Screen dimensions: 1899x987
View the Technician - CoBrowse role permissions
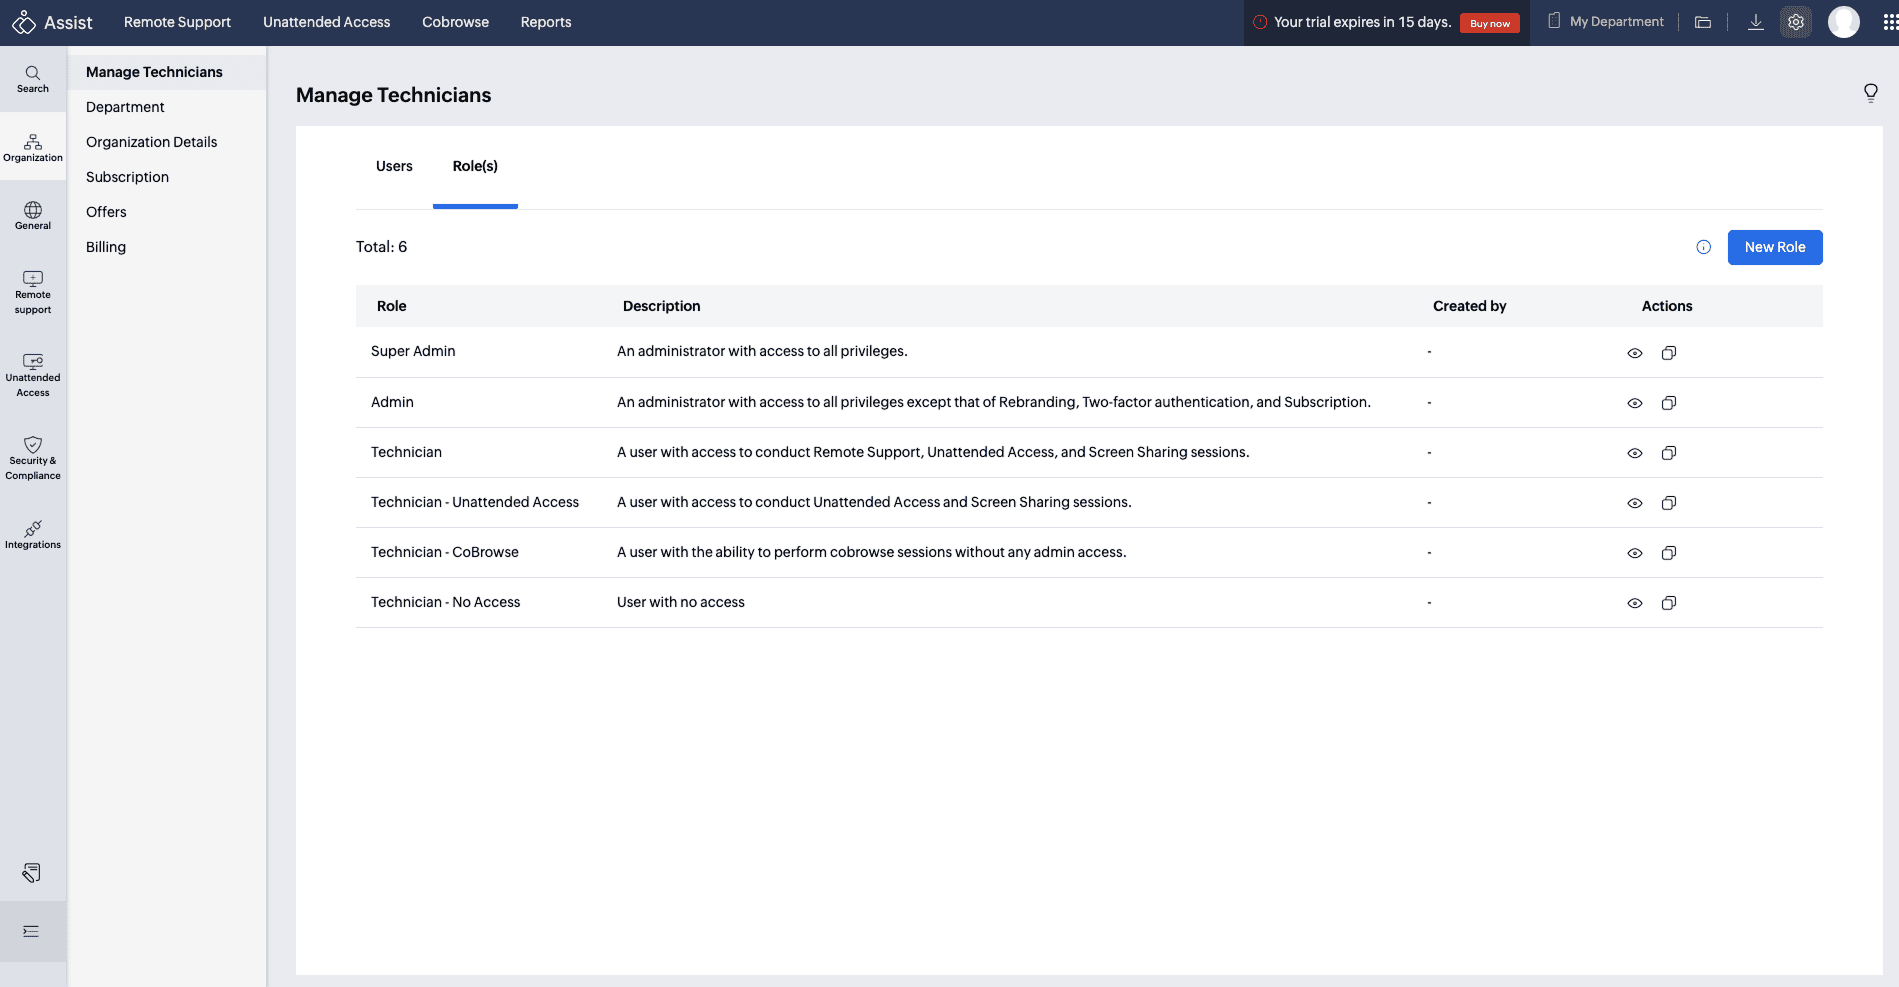1635,553
